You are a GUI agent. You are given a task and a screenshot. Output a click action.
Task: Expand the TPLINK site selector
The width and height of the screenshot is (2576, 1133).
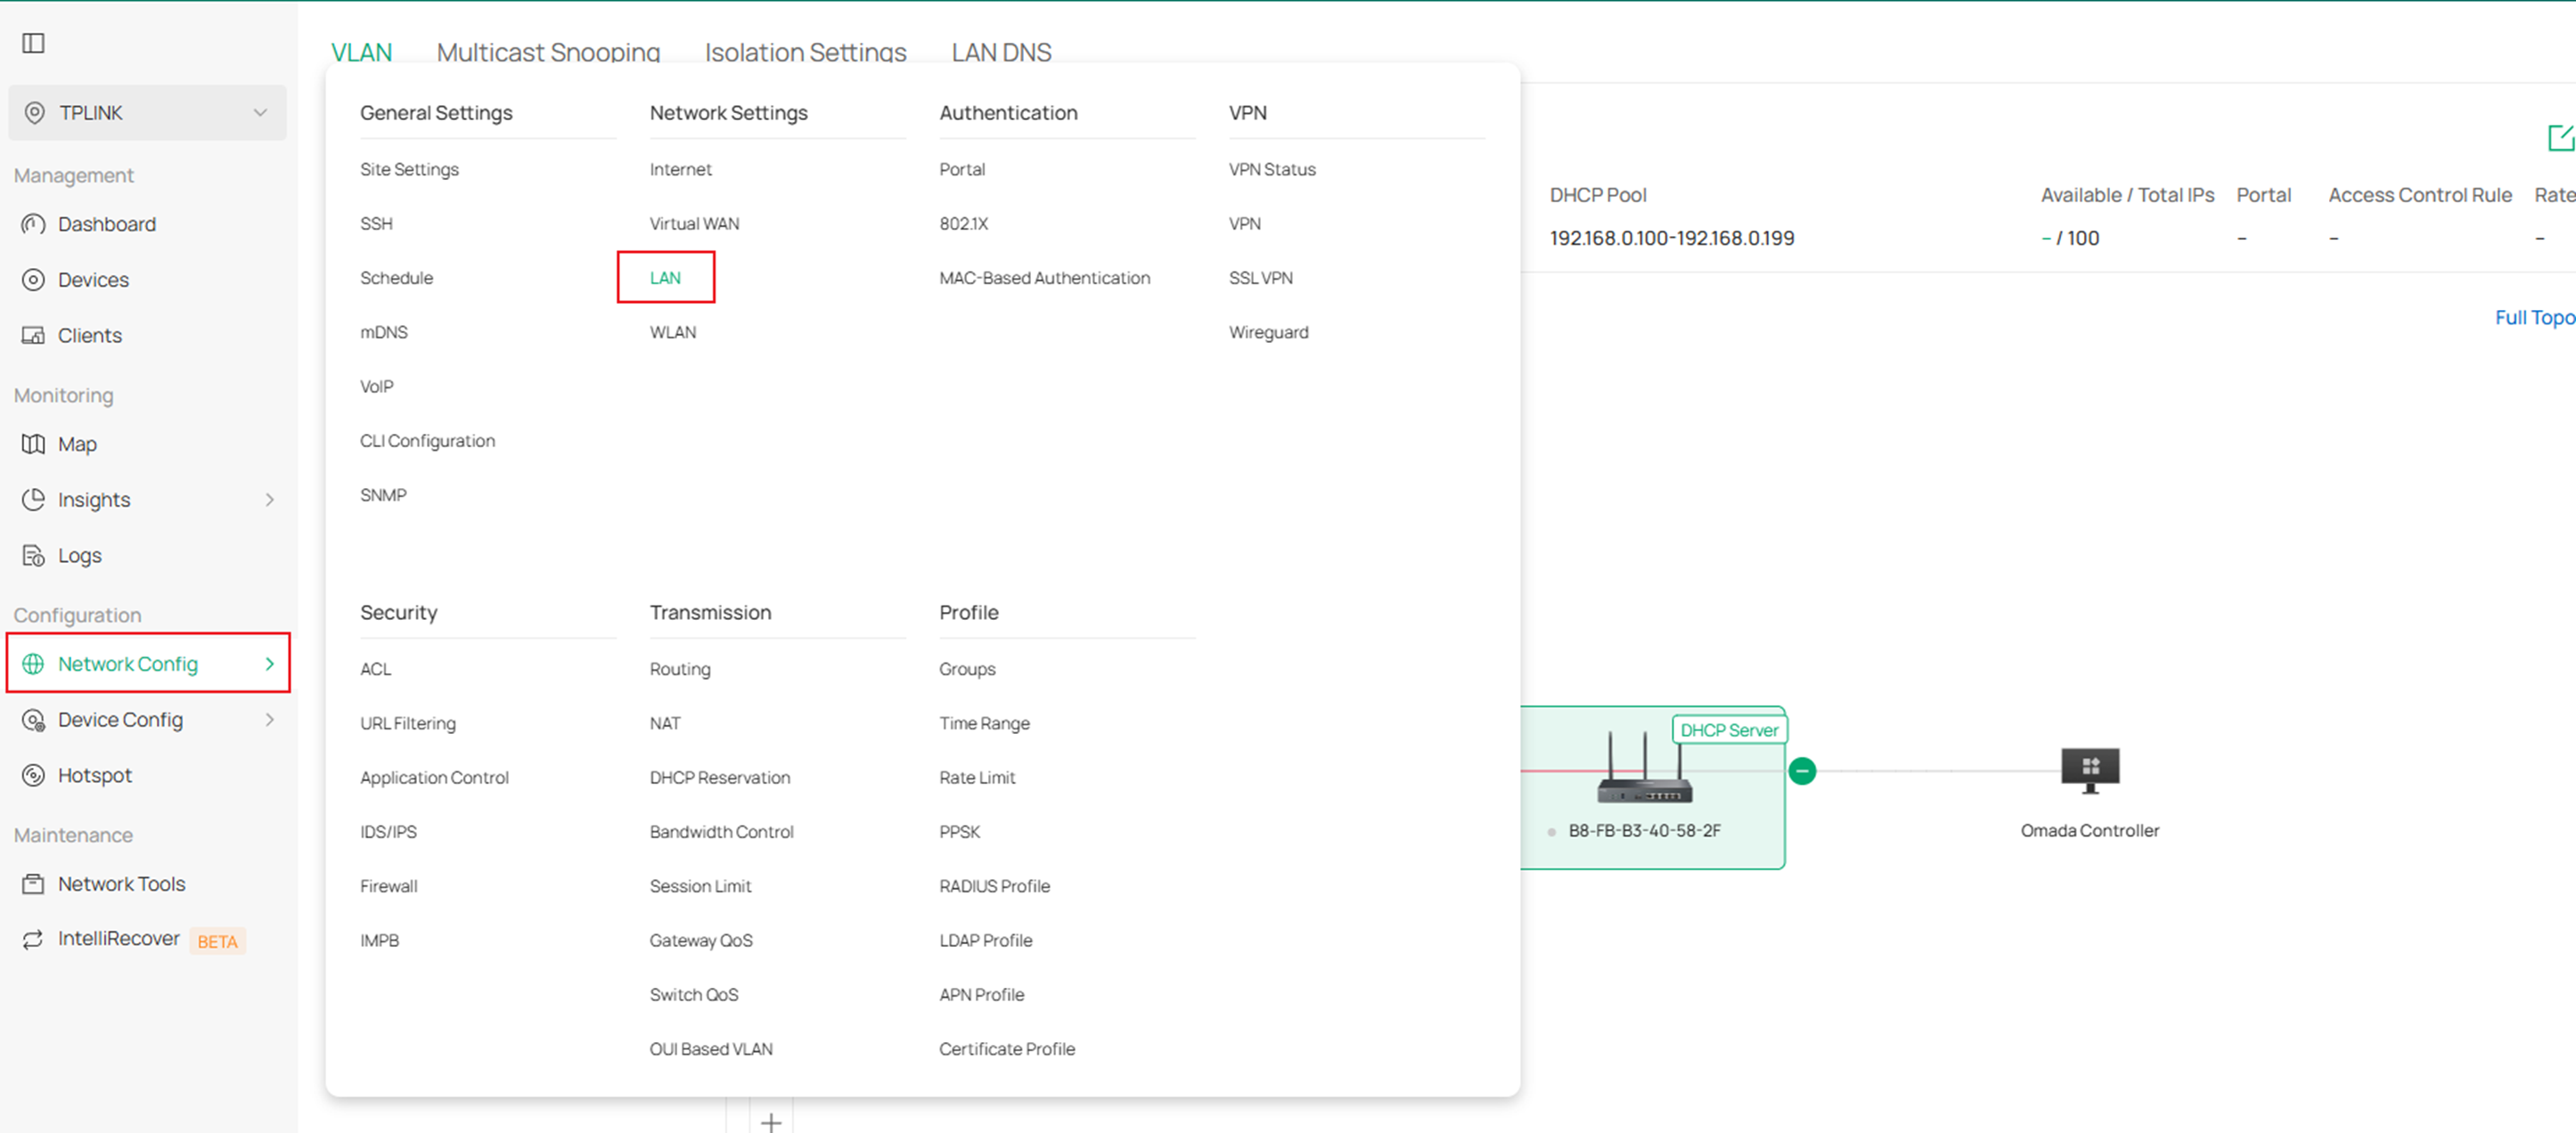point(262,112)
